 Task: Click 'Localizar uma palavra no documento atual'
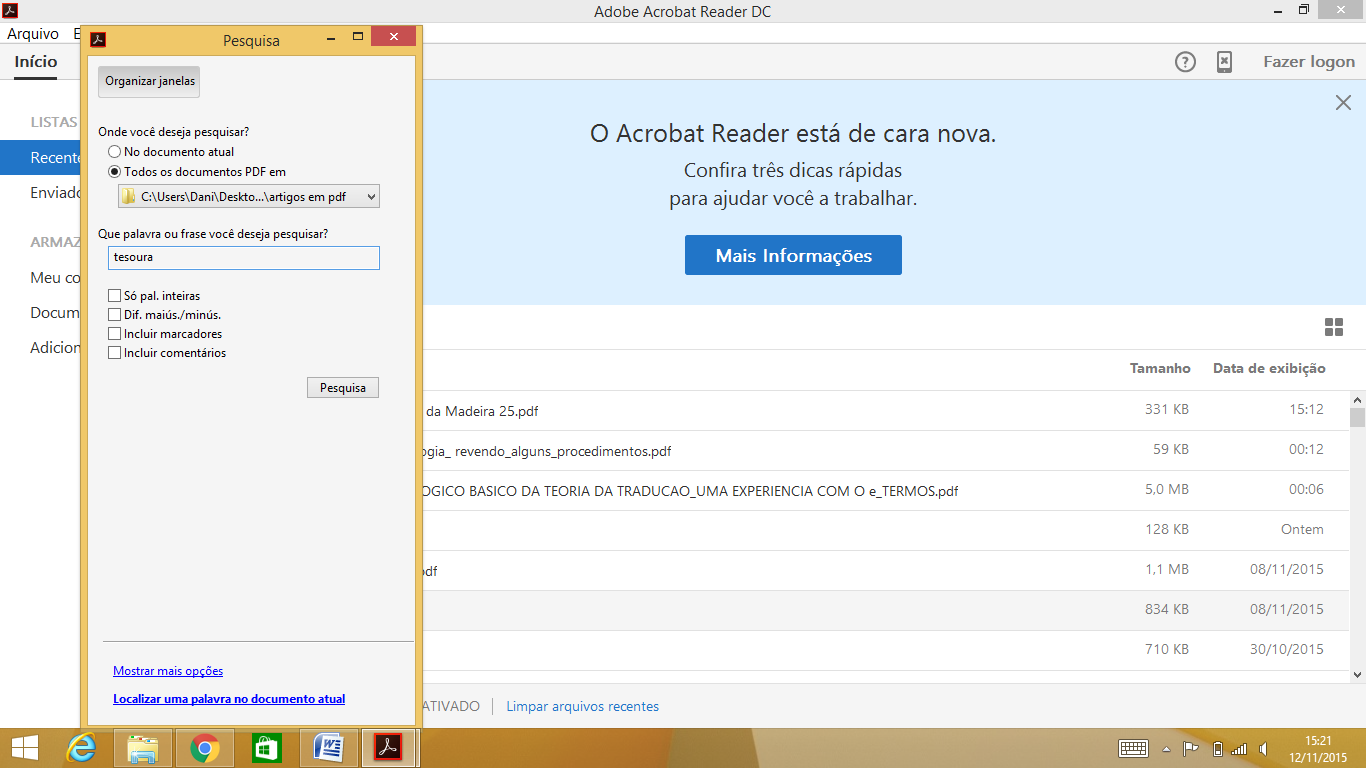(229, 699)
